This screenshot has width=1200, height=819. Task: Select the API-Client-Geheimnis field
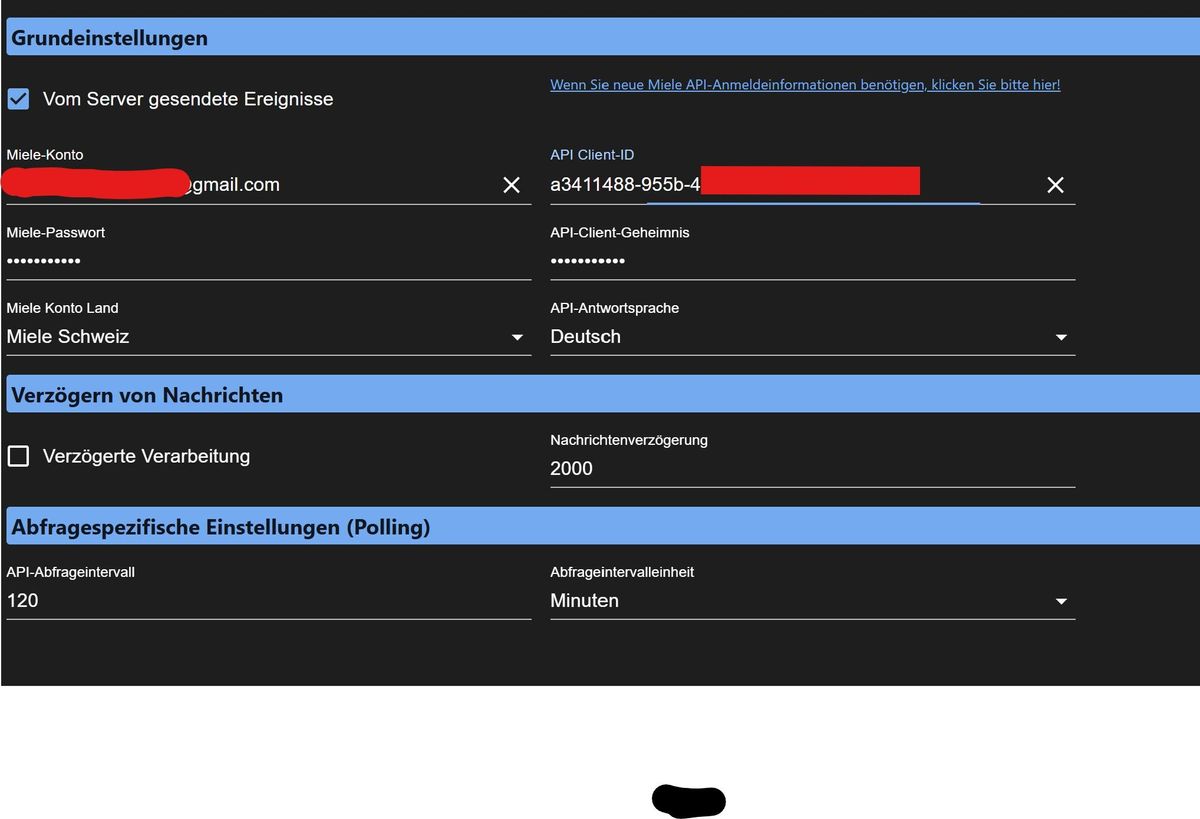pos(812,261)
